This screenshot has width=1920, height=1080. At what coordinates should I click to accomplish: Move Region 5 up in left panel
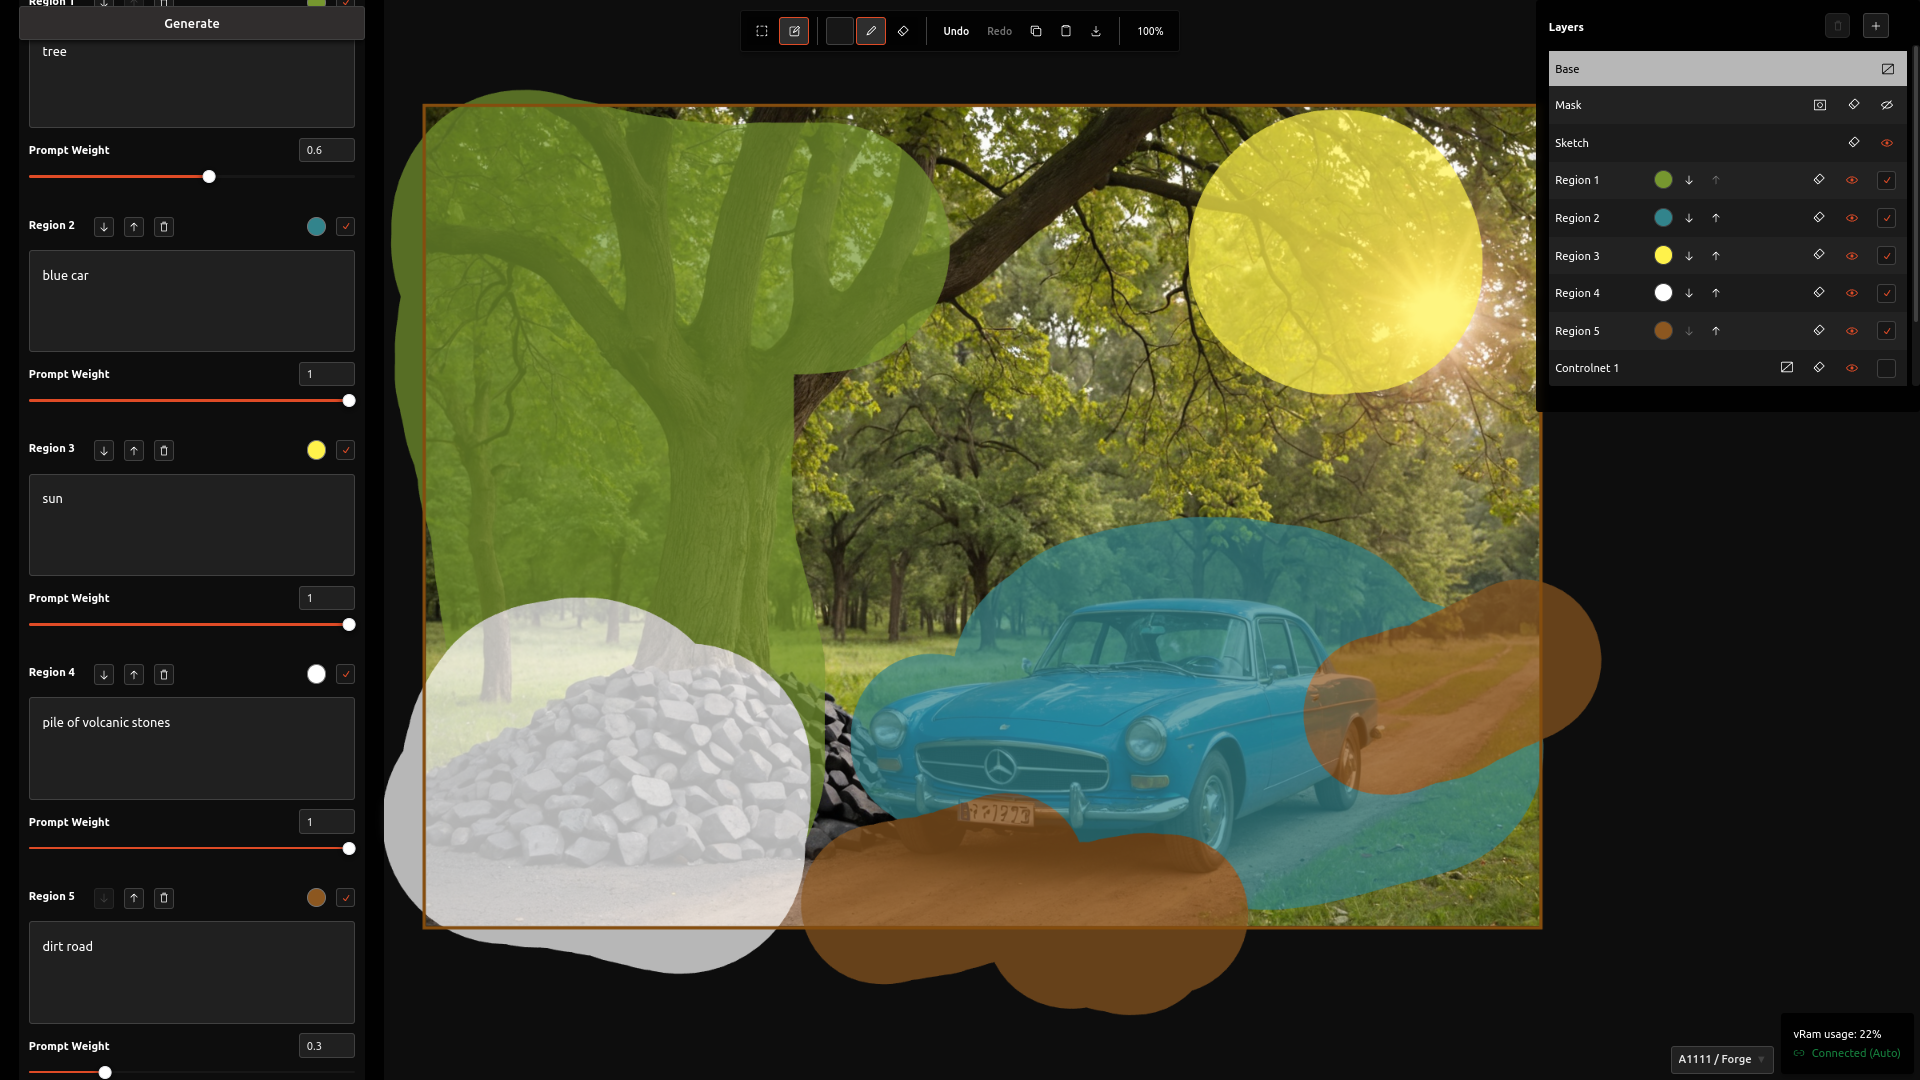(134, 898)
